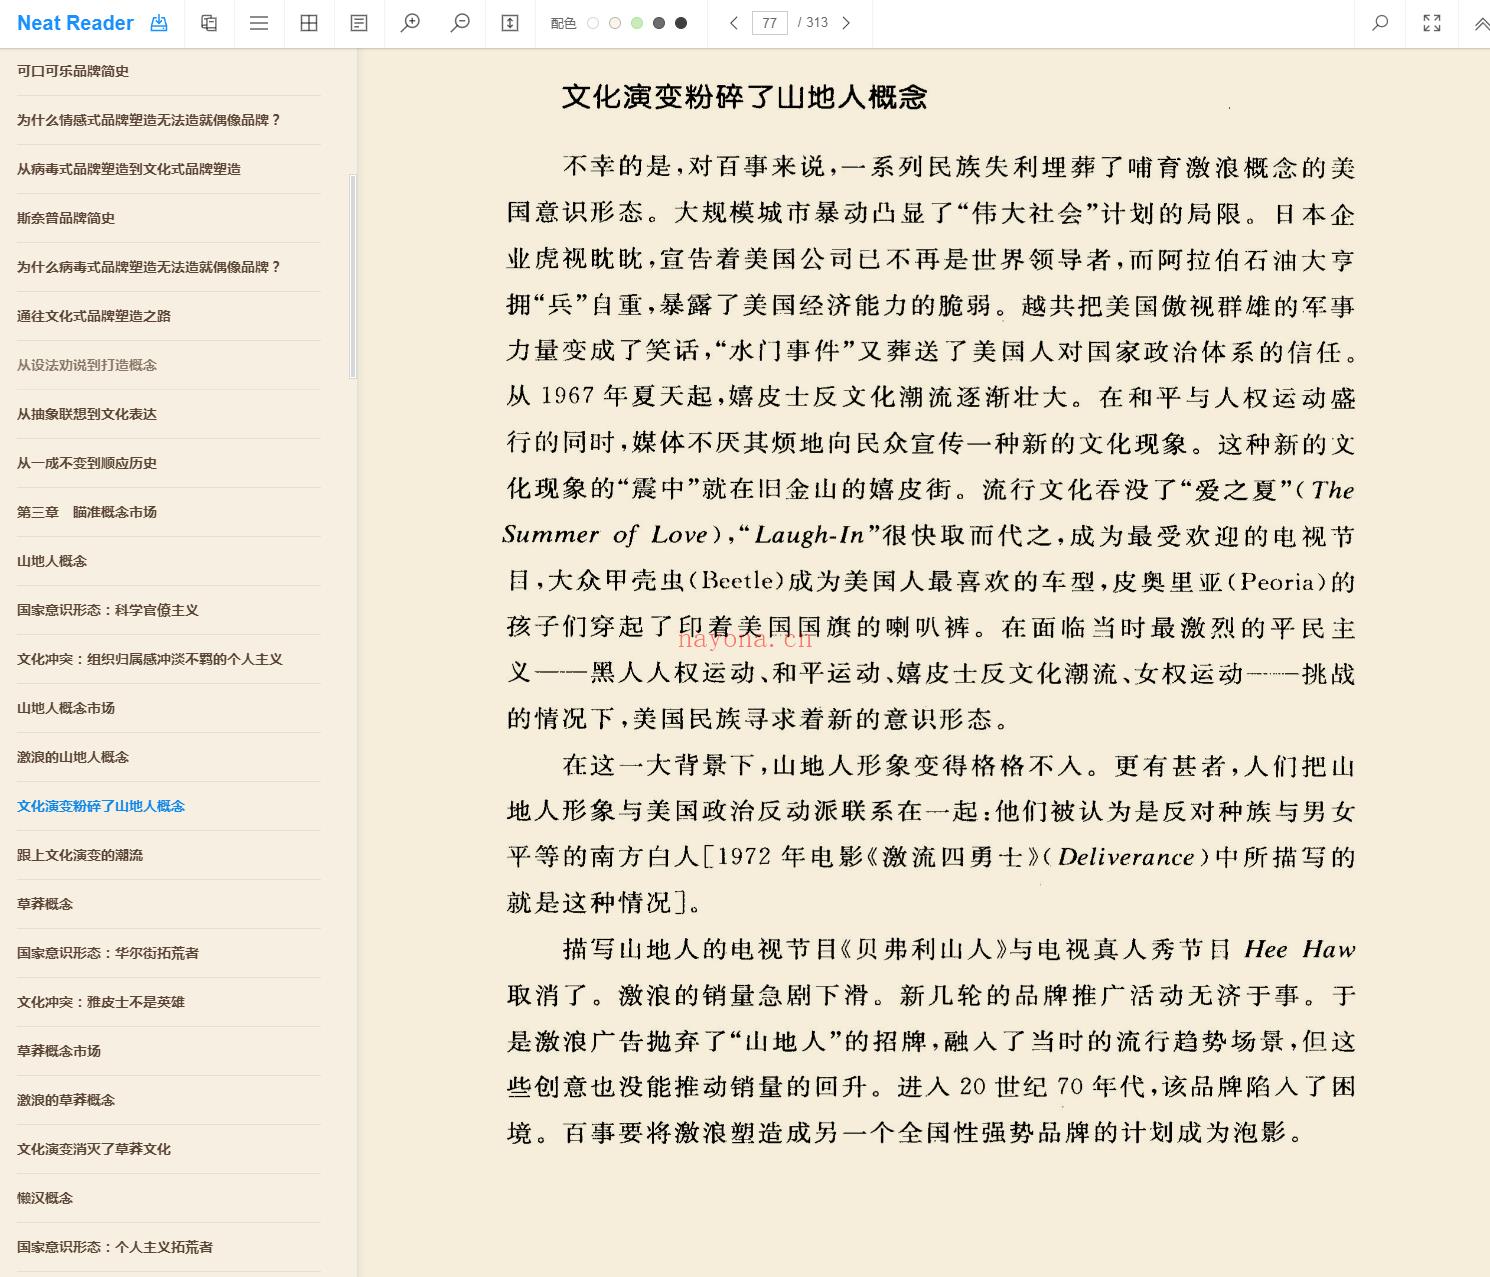Click the word Laugh-In in the paragraph

(809, 535)
